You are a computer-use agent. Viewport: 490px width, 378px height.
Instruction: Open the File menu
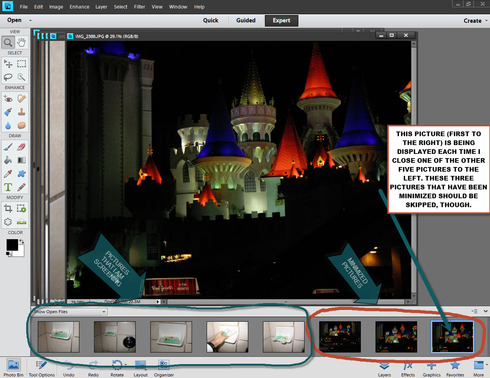click(23, 7)
